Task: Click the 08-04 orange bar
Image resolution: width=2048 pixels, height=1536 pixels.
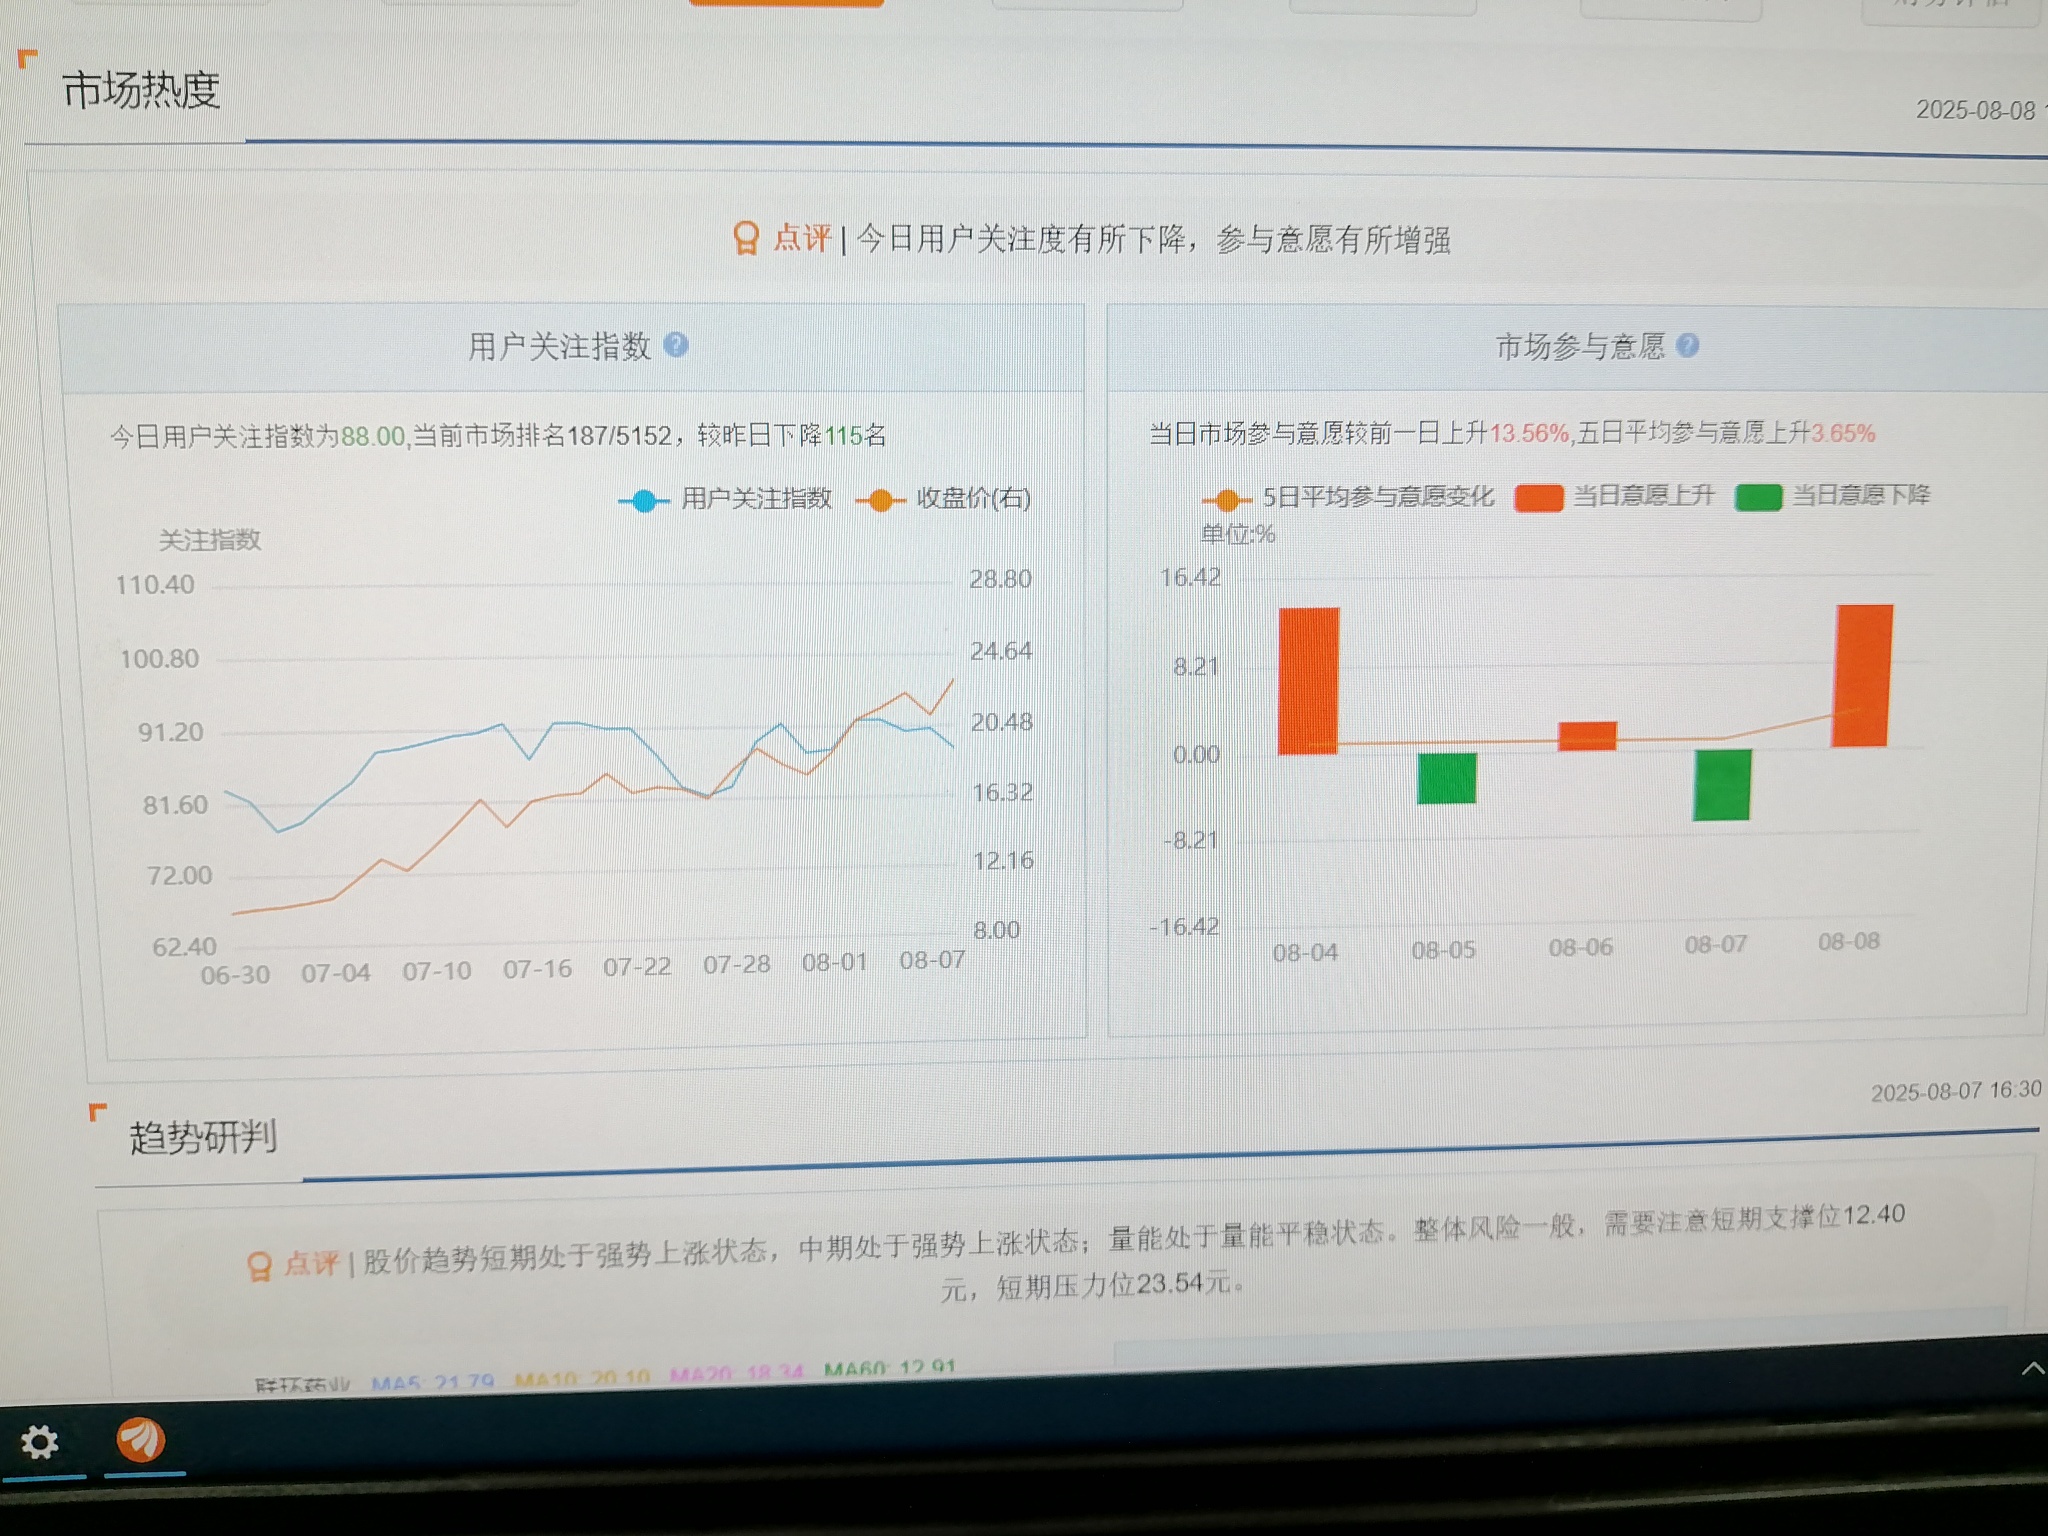Action: (x=1309, y=681)
